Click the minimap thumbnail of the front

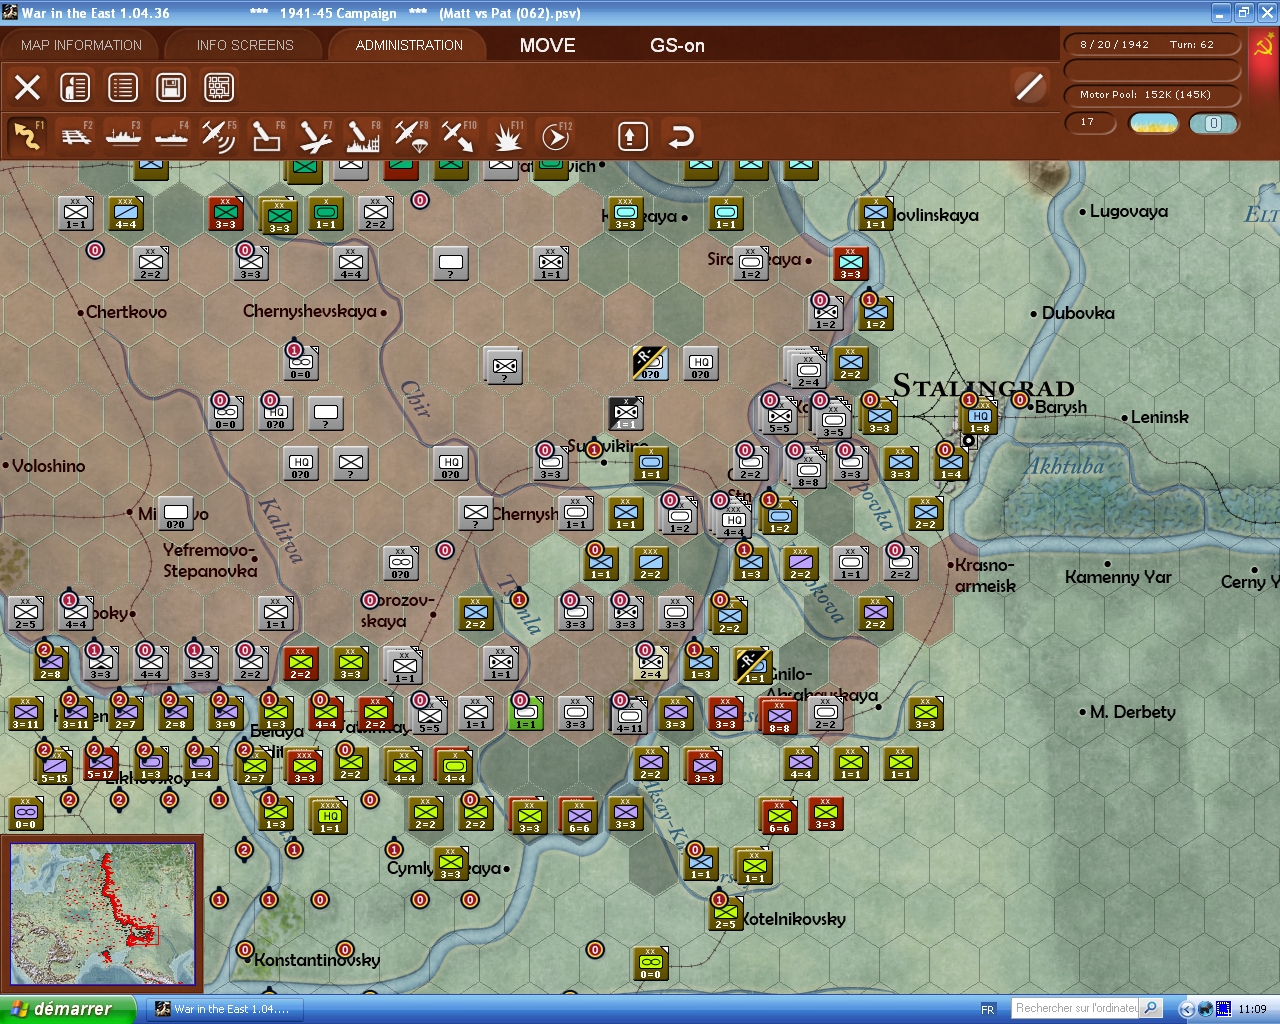(103, 914)
